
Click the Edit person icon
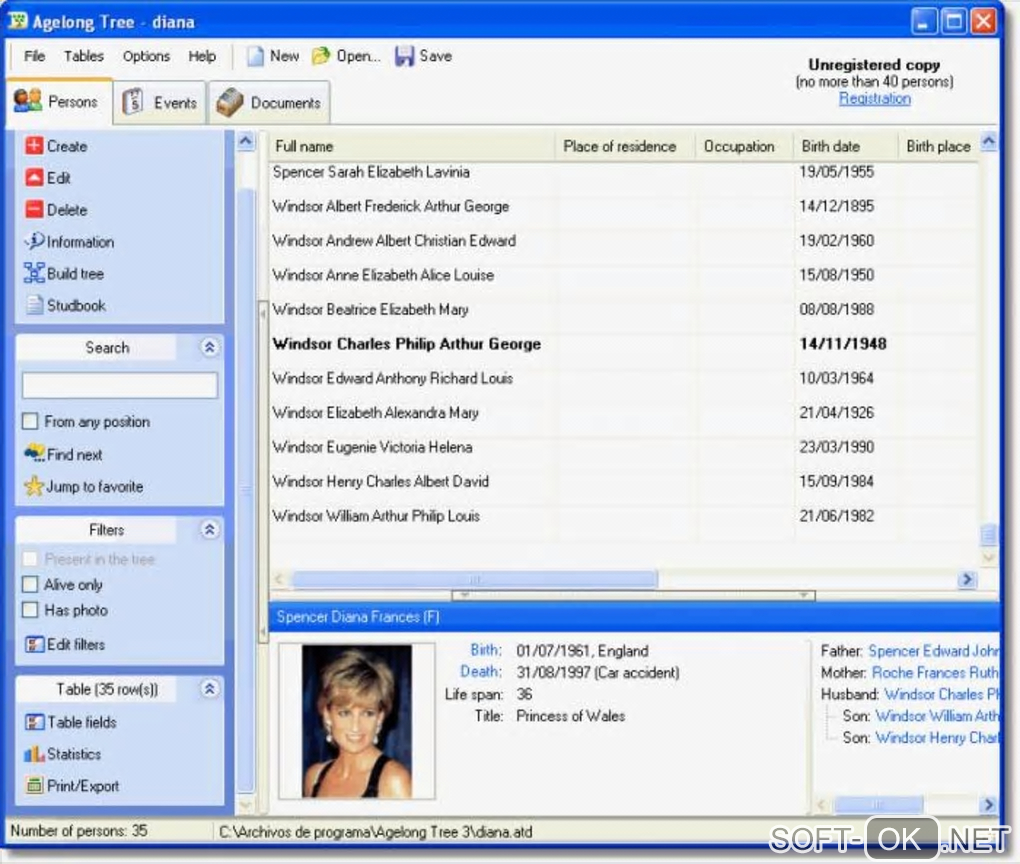[x=34, y=177]
